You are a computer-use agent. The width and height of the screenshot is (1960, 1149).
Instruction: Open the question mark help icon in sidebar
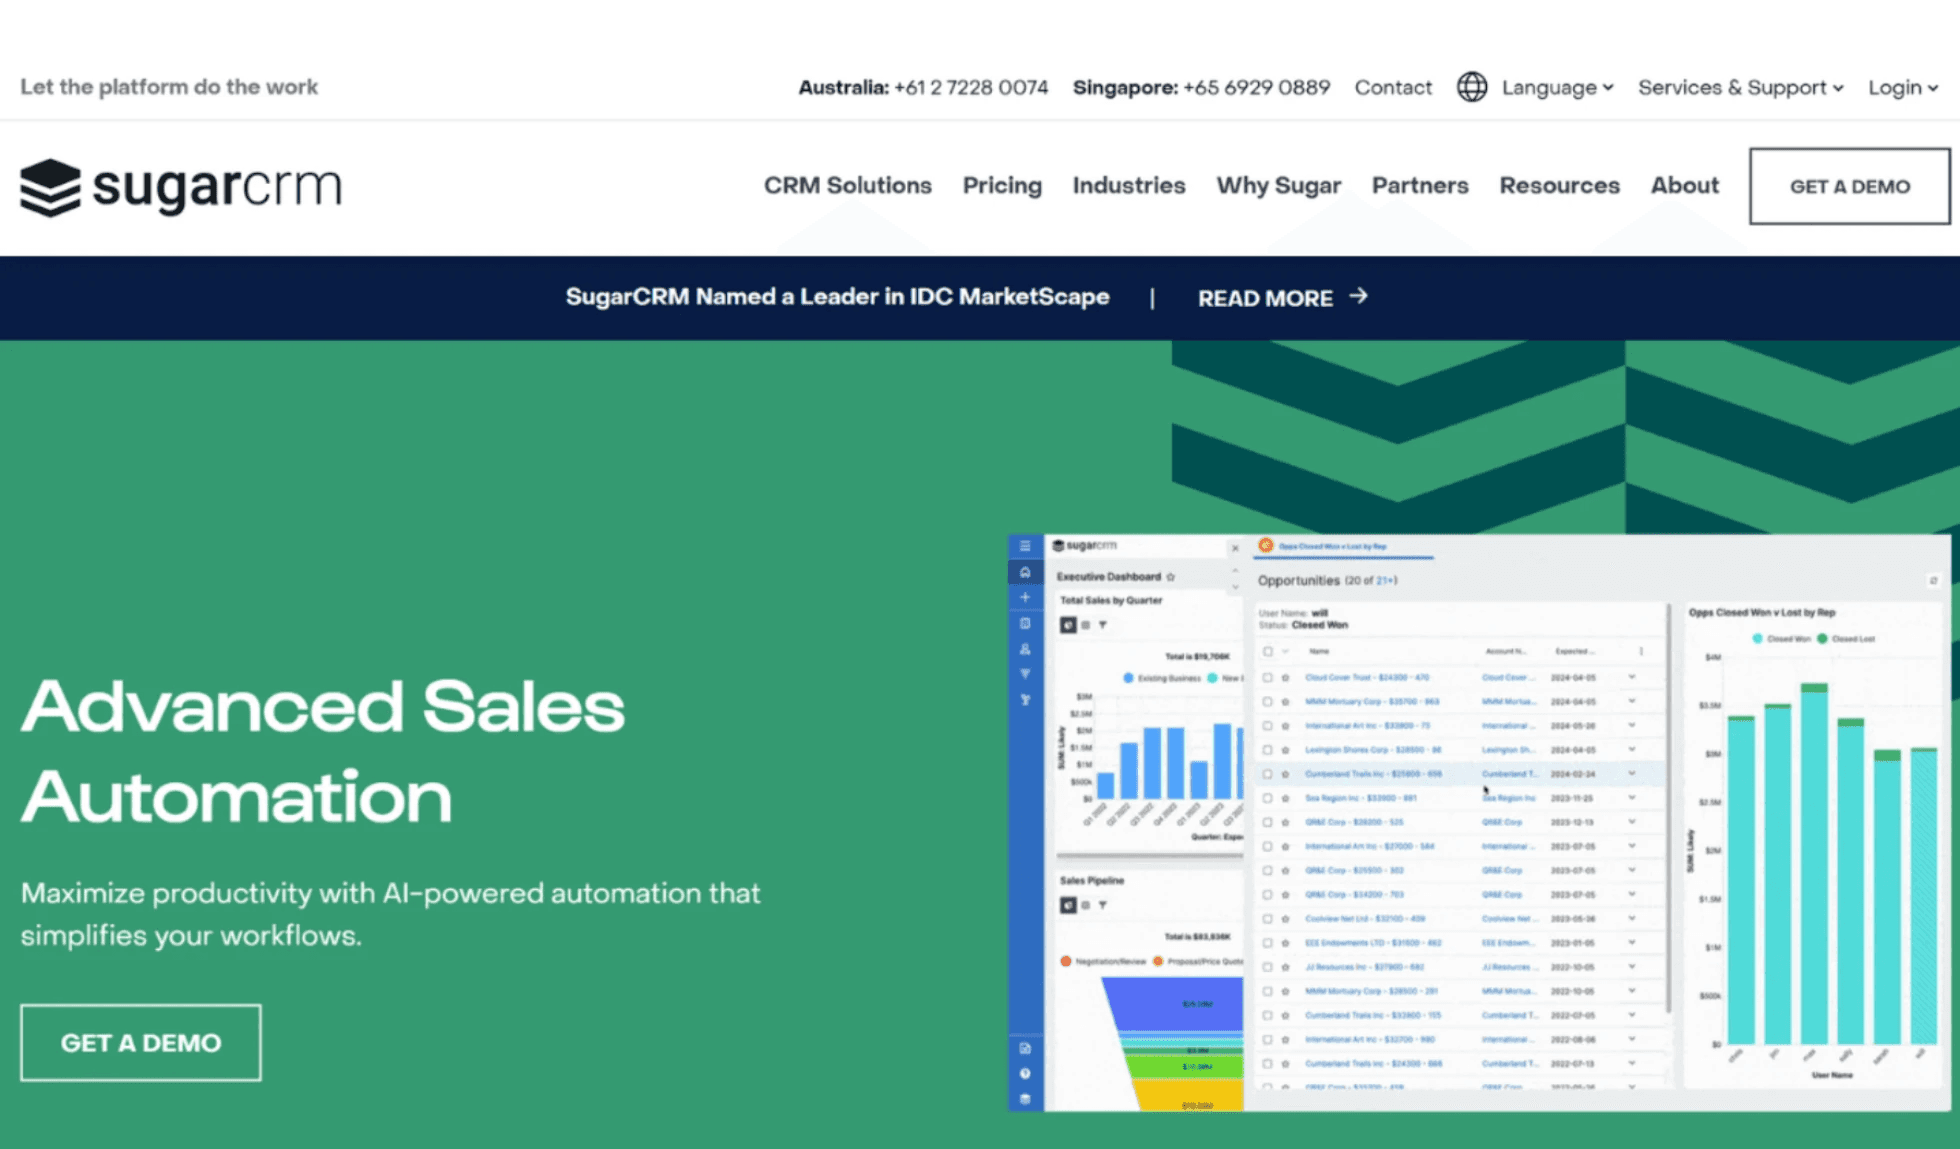pyautogui.click(x=1025, y=1073)
